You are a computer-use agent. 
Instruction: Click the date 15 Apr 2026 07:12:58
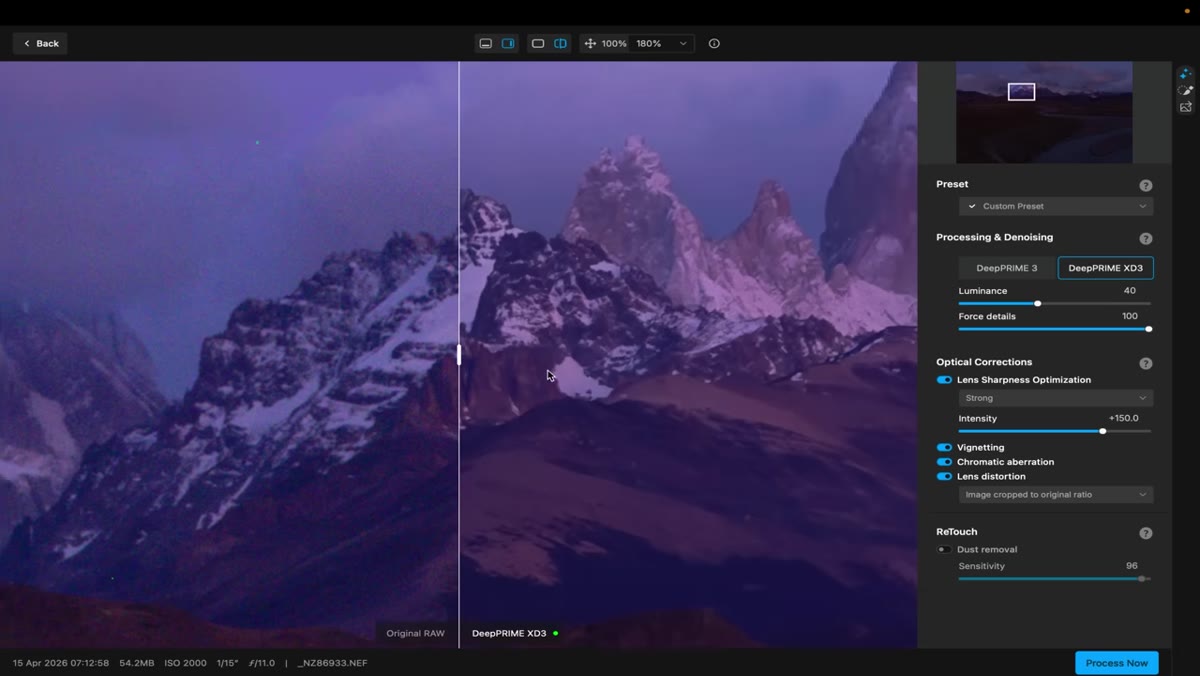tap(61, 663)
